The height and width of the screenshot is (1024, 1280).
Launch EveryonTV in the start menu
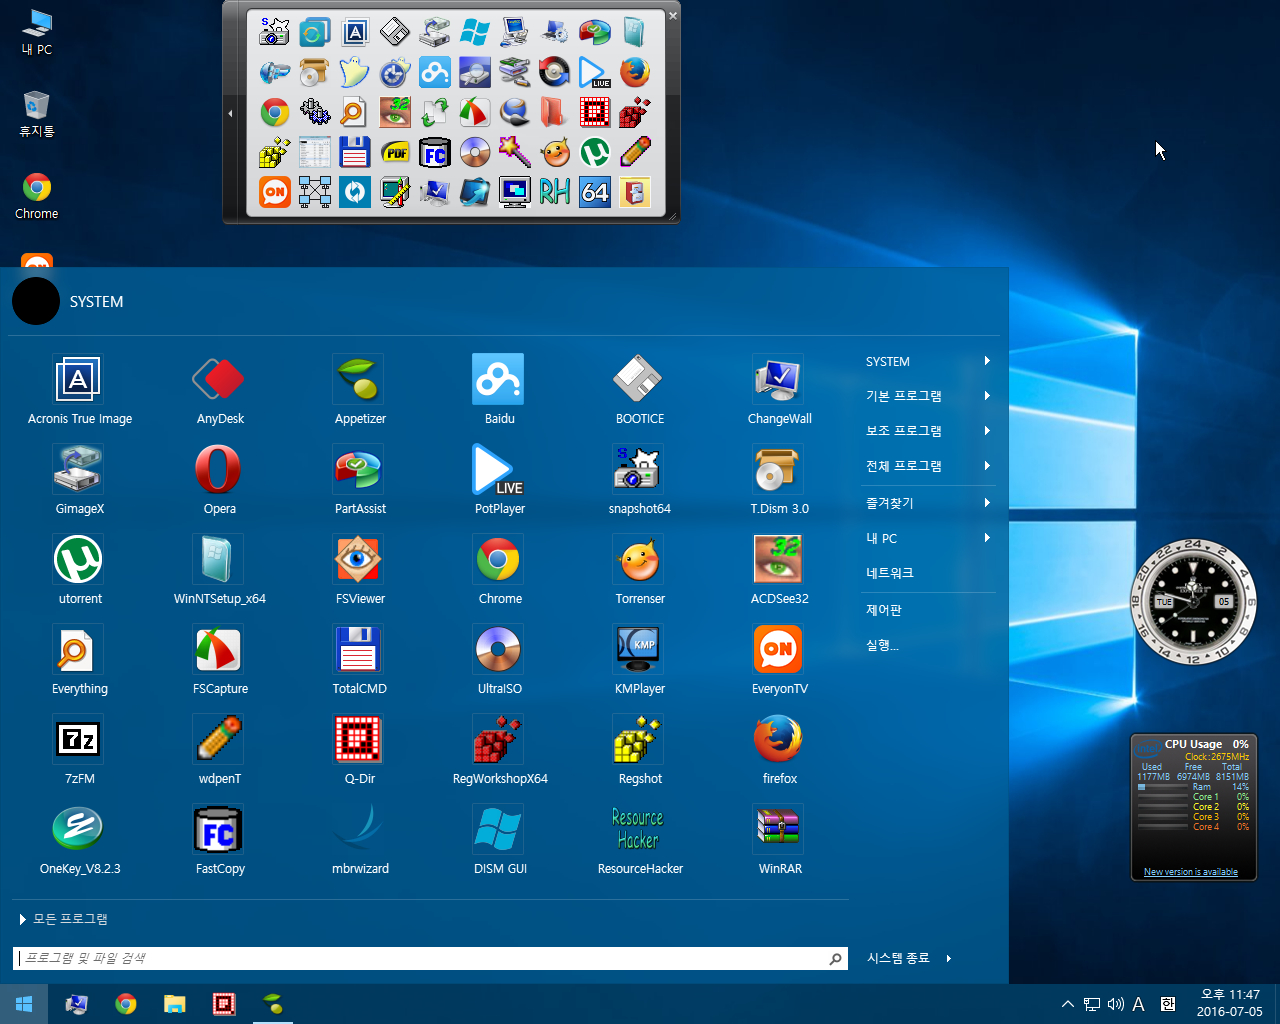click(780, 660)
